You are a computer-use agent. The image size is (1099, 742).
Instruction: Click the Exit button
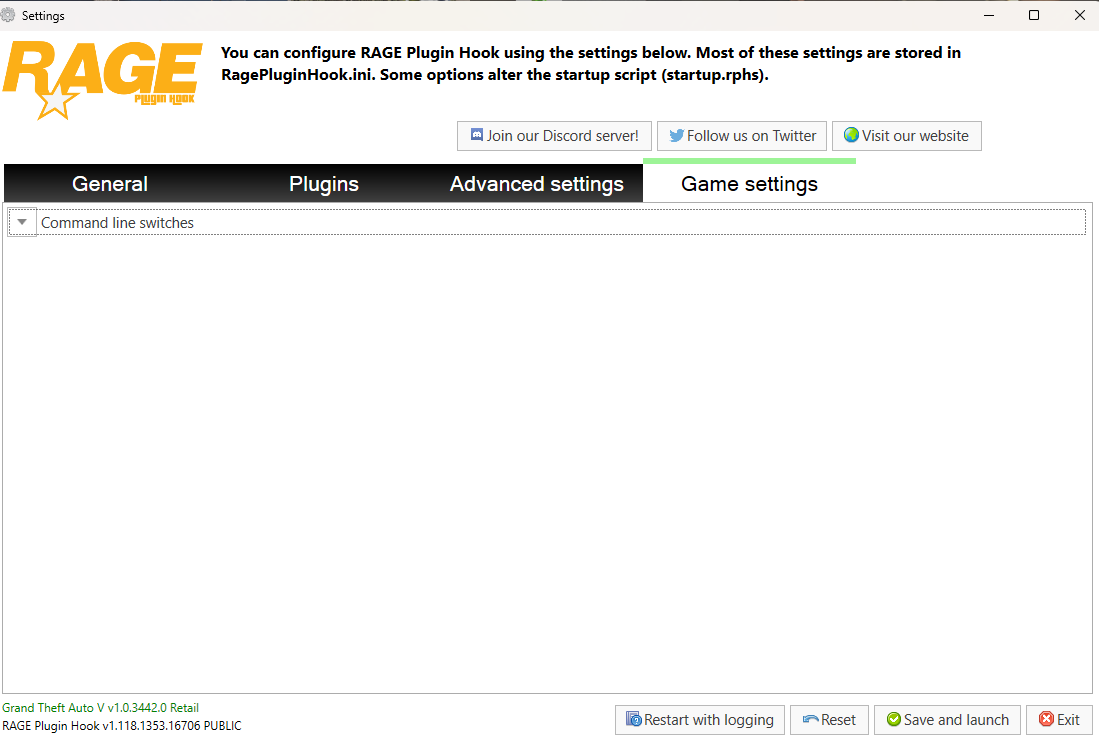[x=1059, y=720]
